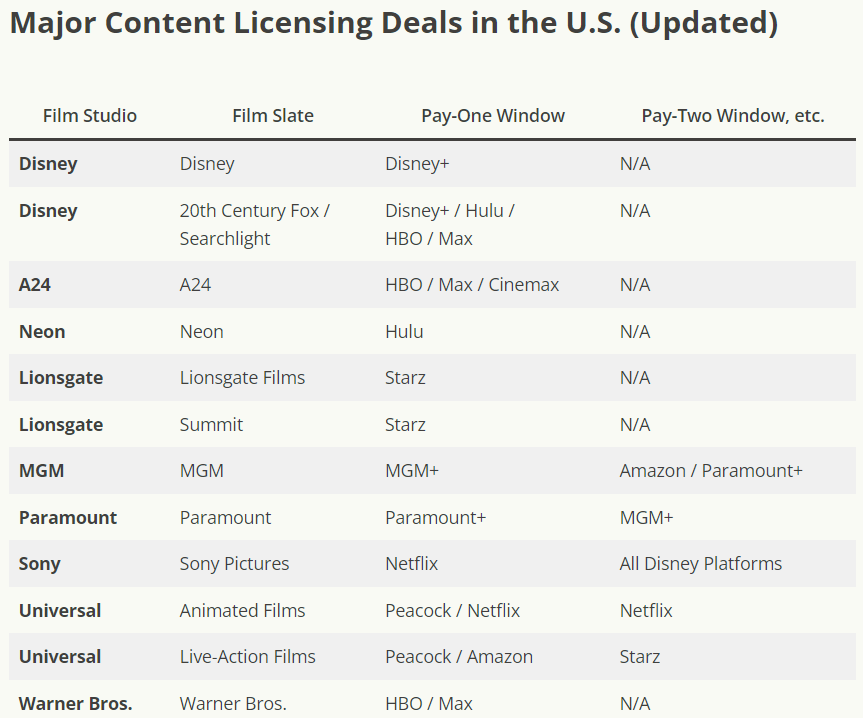This screenshot has width=863, height=718.
Task: Click the bold Neon studio name
Action: pyautogui.click(x=42, y=332)
